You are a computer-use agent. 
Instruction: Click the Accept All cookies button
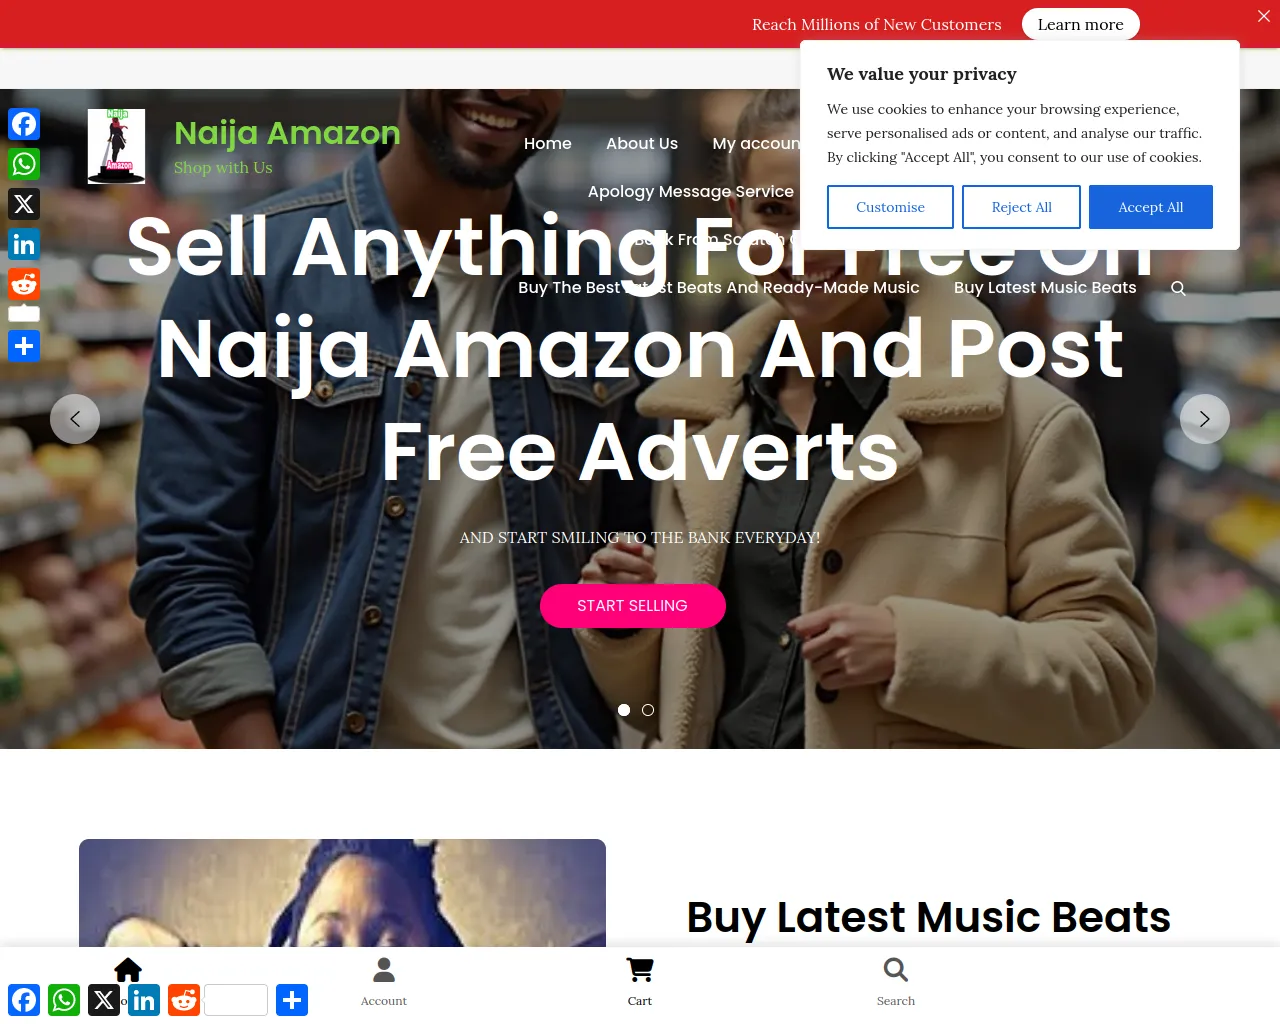click(1151, 207)
